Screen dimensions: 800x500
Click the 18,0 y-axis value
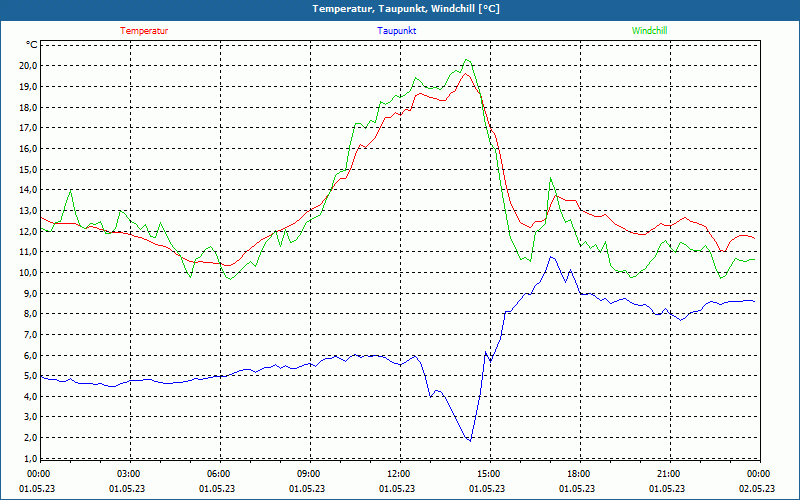point(28,108)
